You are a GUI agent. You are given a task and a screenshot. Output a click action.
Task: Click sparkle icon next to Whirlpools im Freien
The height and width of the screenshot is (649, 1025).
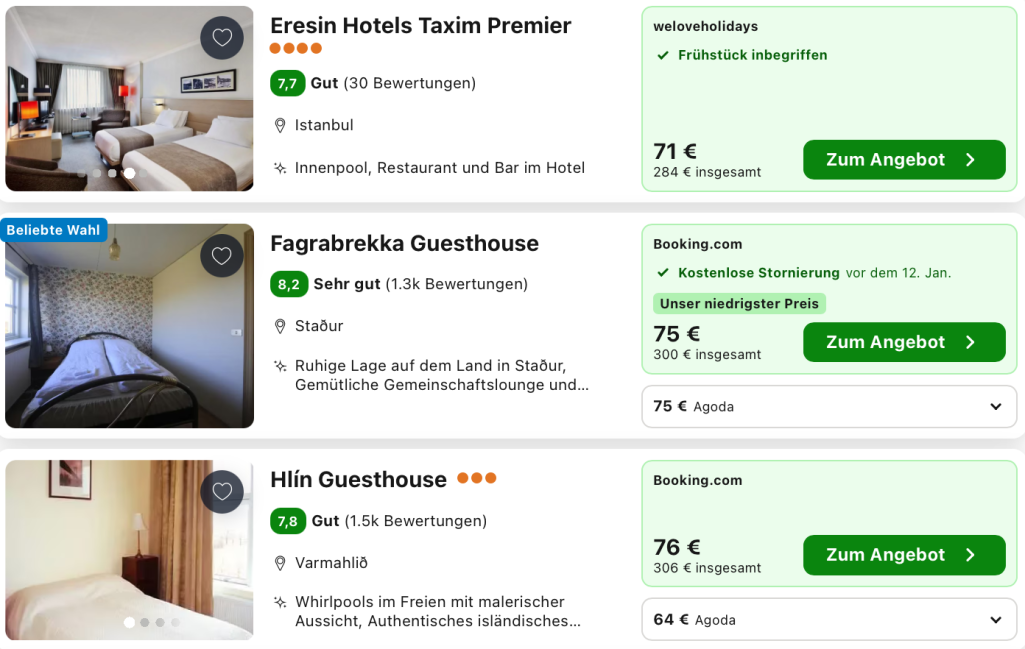pos(280,602)
